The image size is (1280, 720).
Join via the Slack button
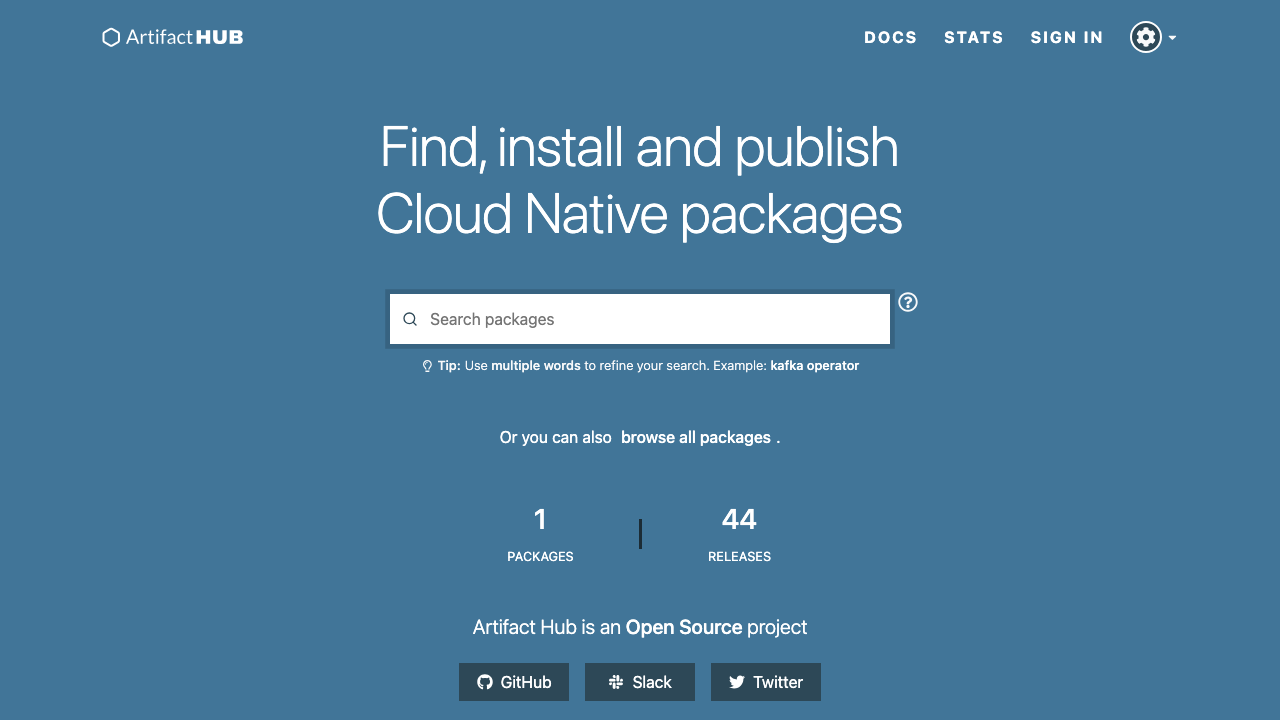(x=640, y=682)
